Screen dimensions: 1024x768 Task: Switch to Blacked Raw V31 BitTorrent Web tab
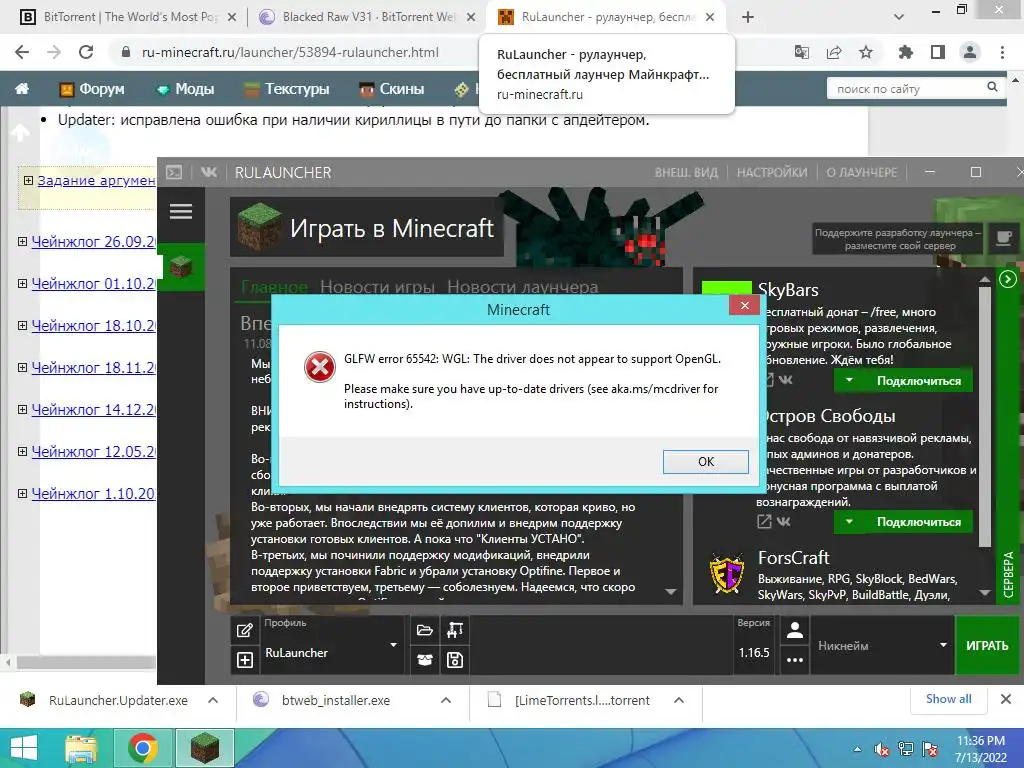click(x=367, y=17)
